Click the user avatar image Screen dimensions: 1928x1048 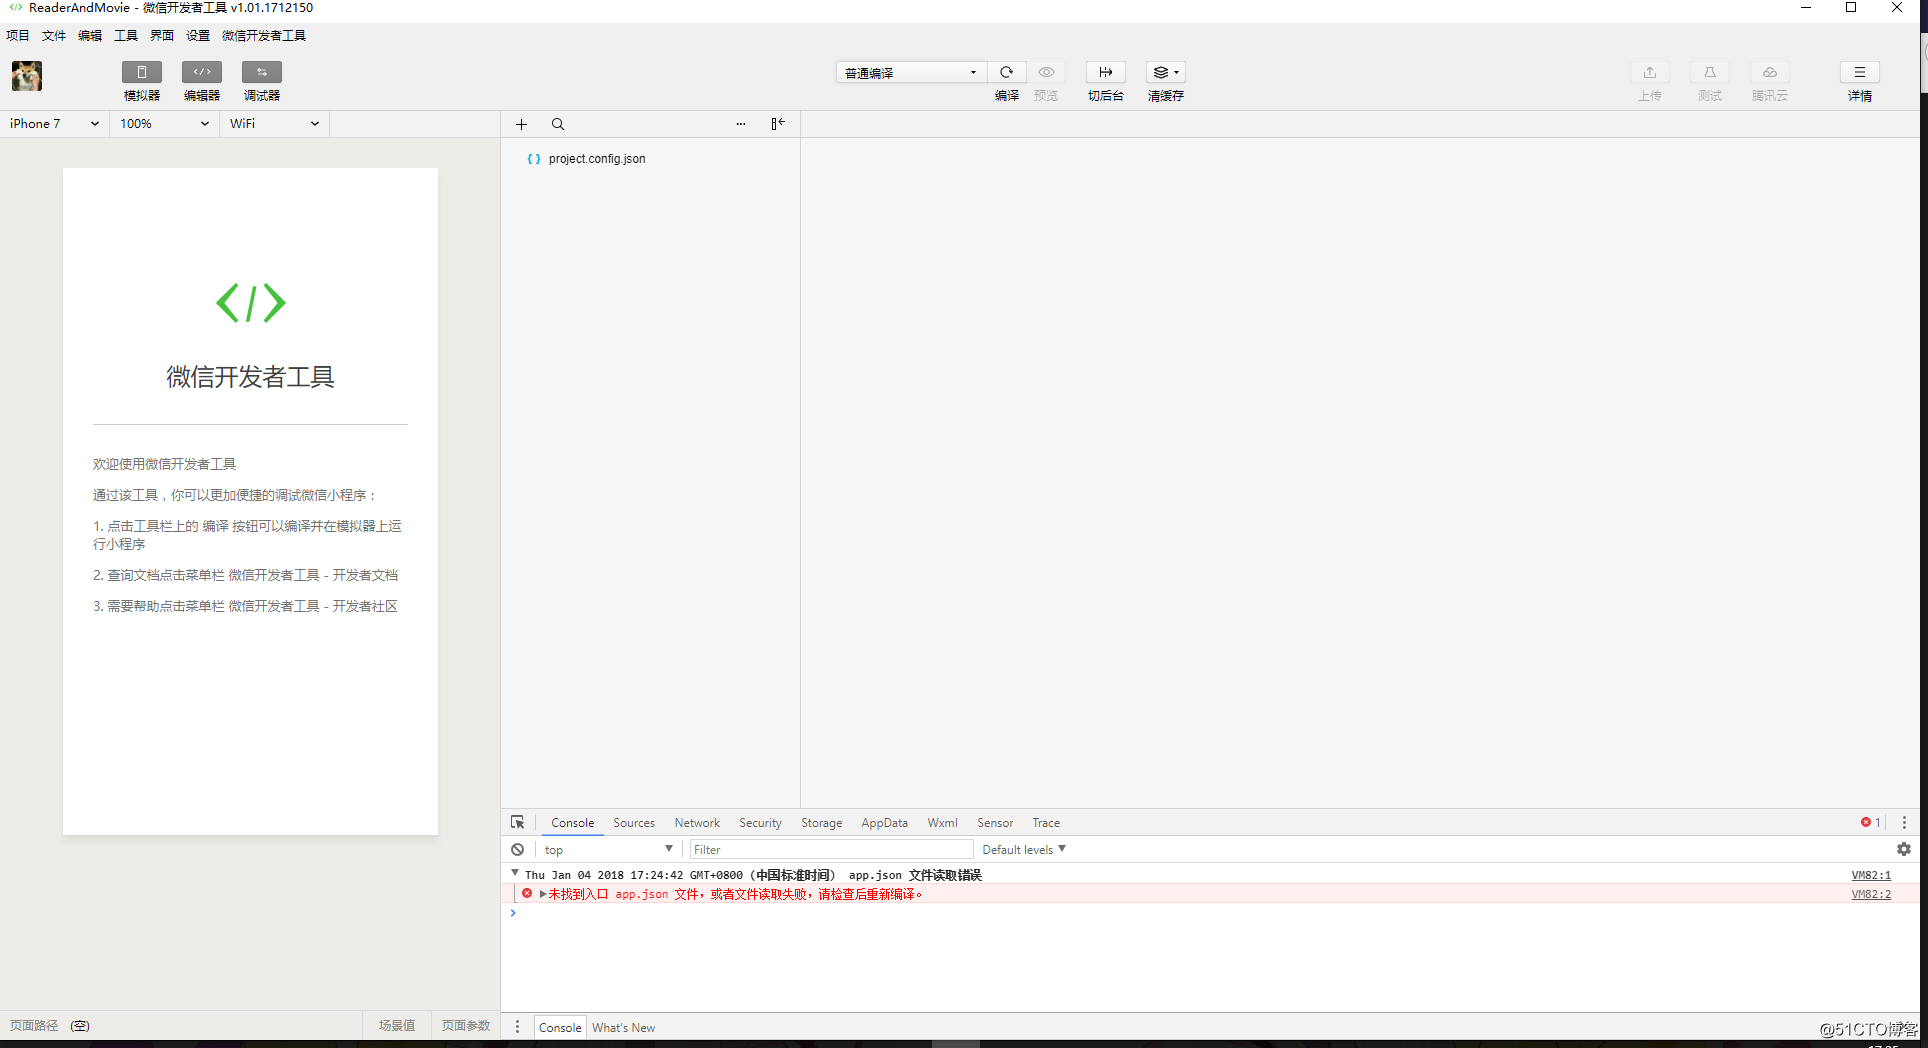point(27,76)
